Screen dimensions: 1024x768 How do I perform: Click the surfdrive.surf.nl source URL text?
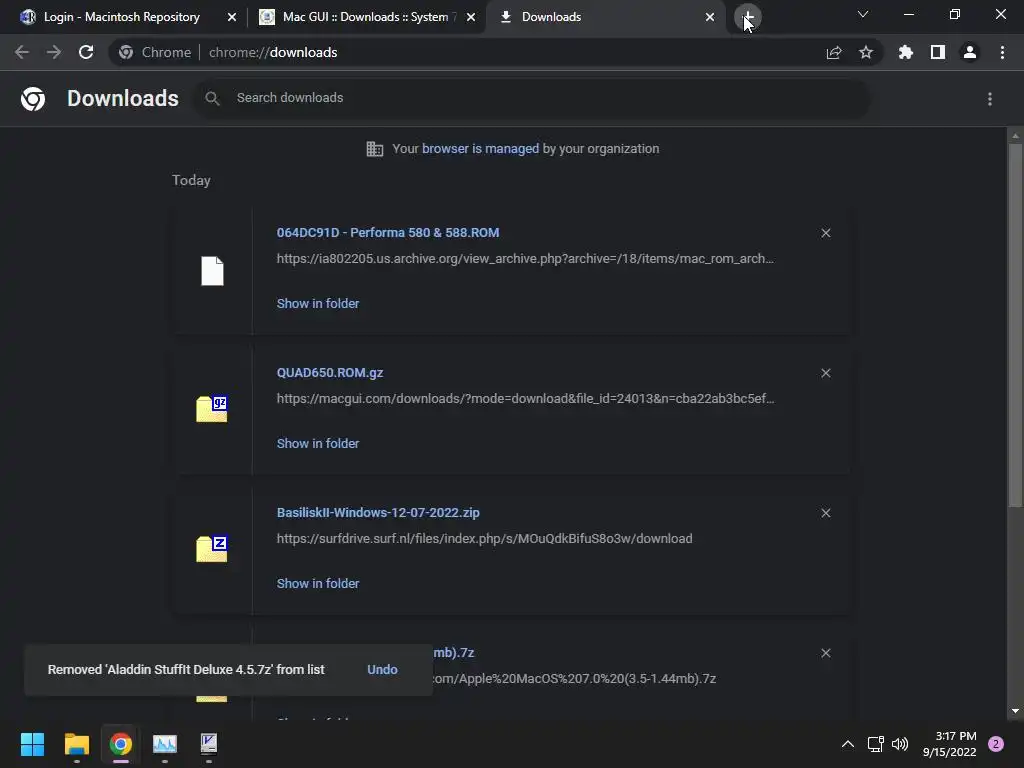point(485,539)
